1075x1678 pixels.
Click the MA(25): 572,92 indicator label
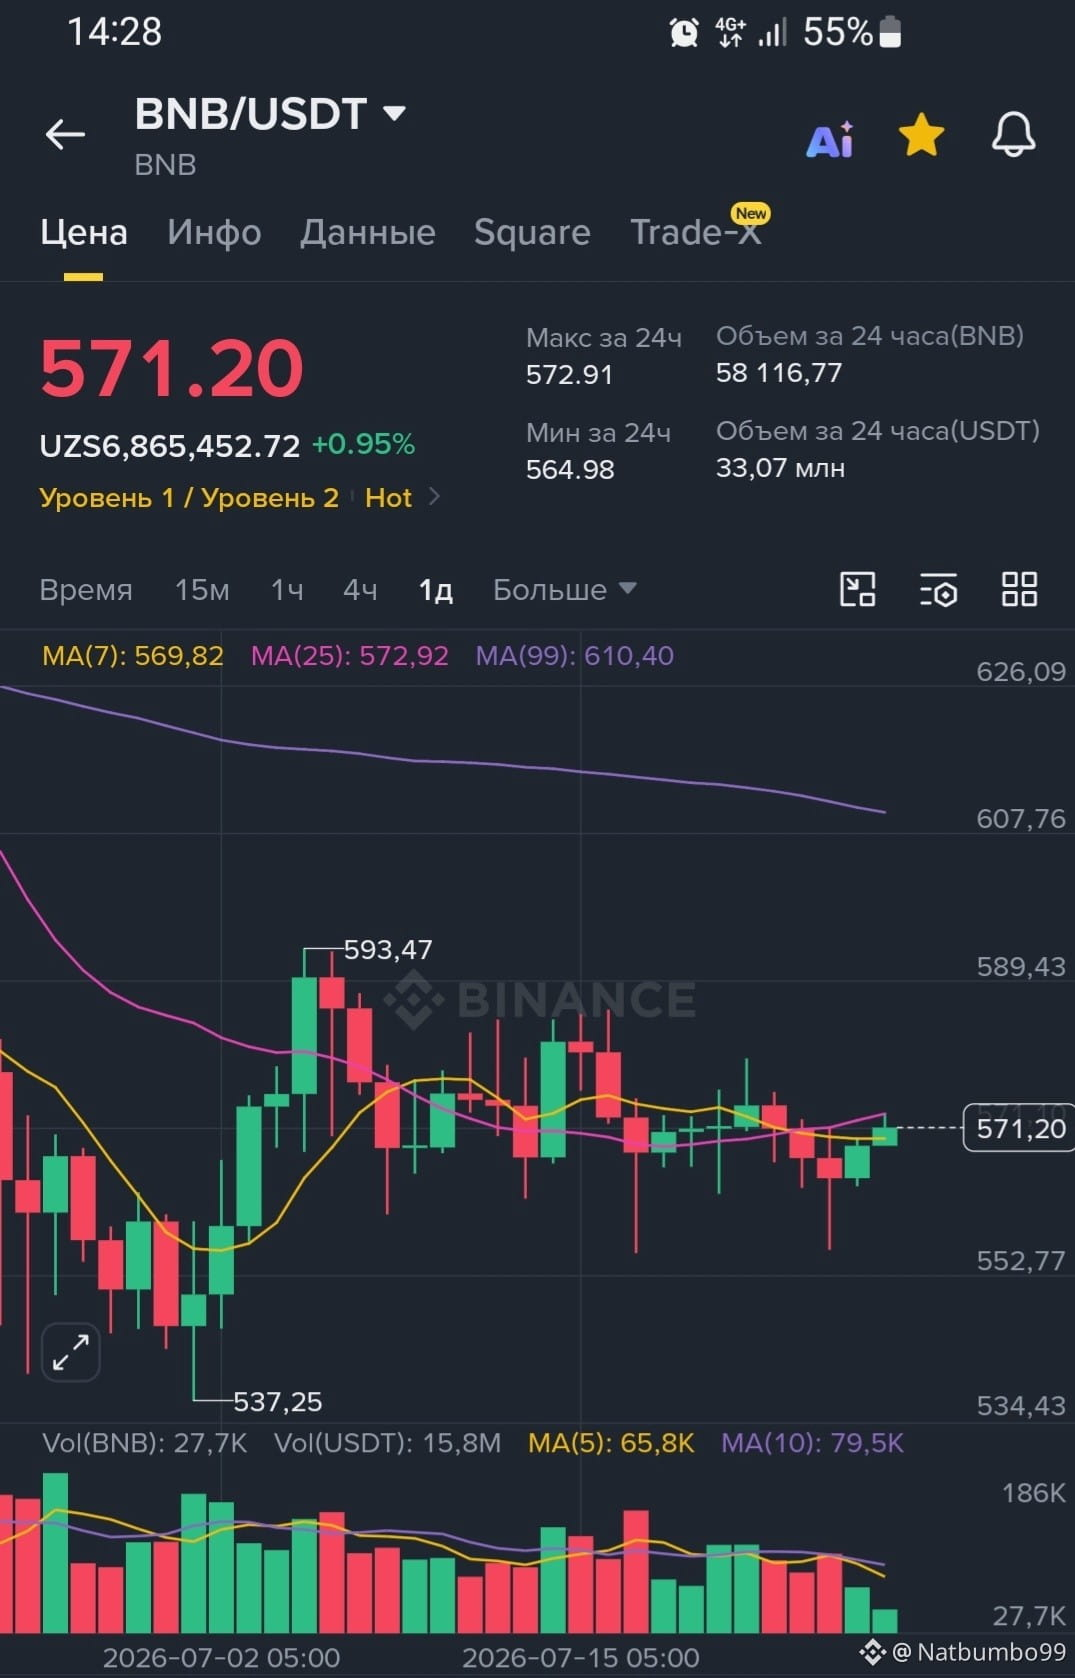(349, 656)
